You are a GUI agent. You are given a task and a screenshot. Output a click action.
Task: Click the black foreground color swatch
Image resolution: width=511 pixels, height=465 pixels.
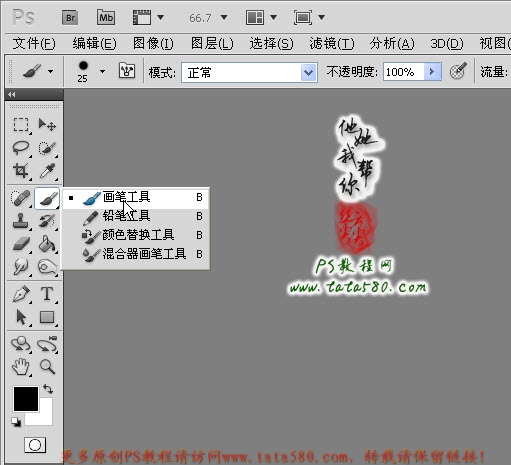pyautogui.click(x=26, y=399)
